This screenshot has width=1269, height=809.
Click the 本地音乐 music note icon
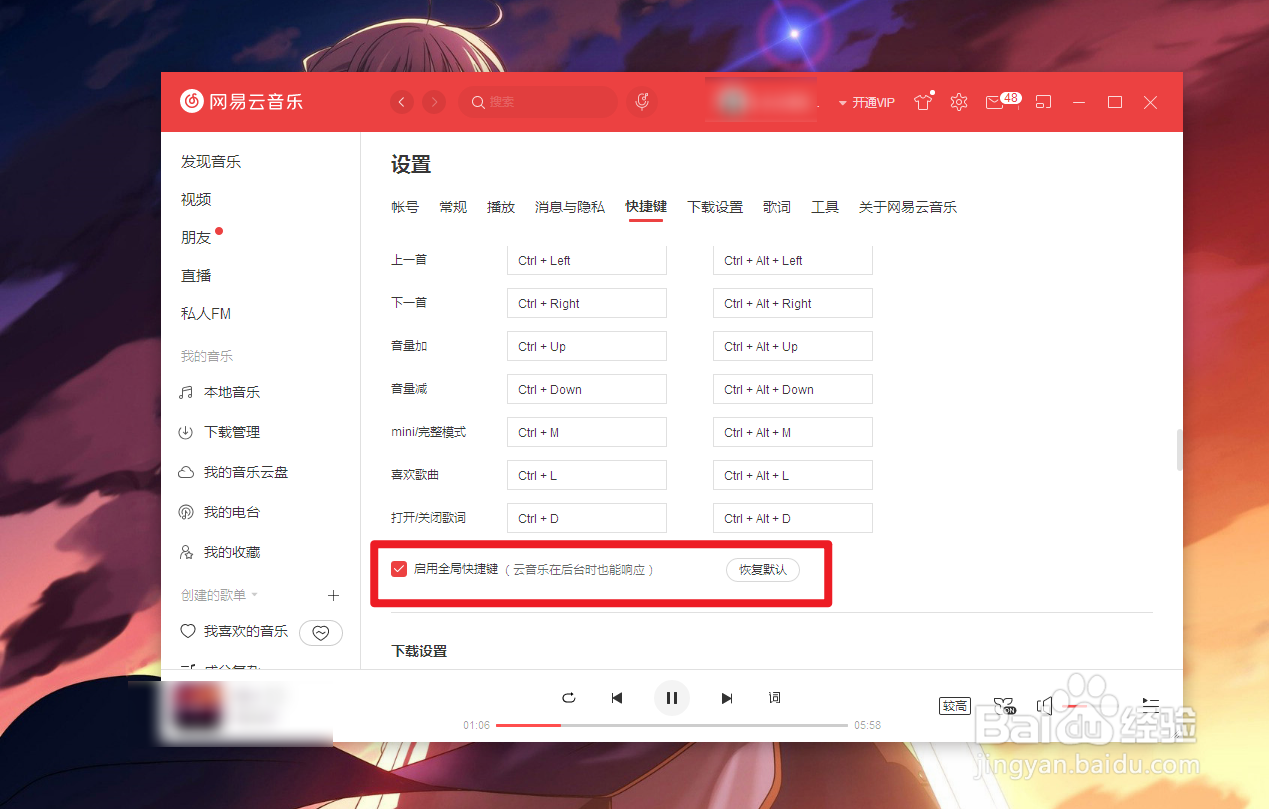(x=186, y=392)
